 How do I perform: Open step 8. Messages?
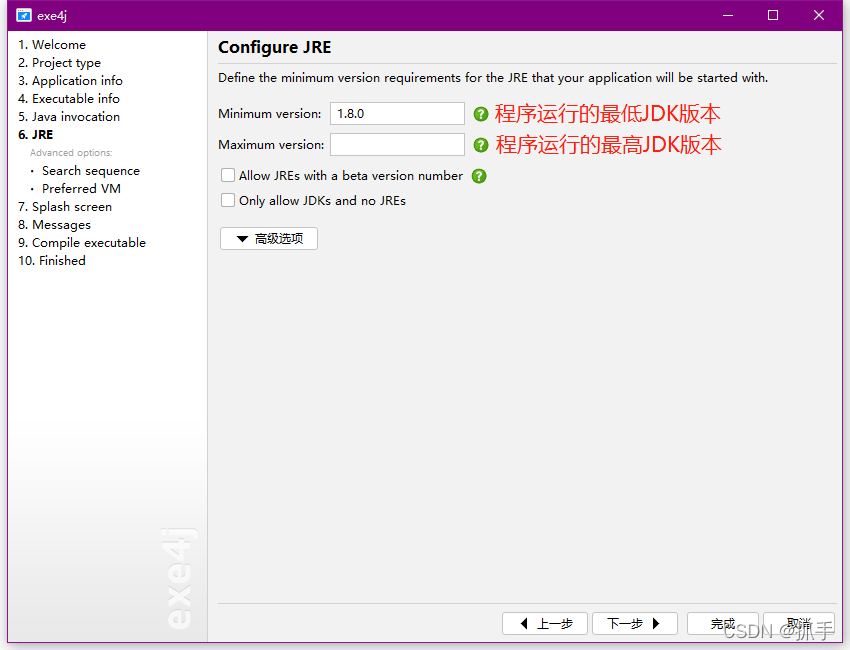[x=54, y=224]
